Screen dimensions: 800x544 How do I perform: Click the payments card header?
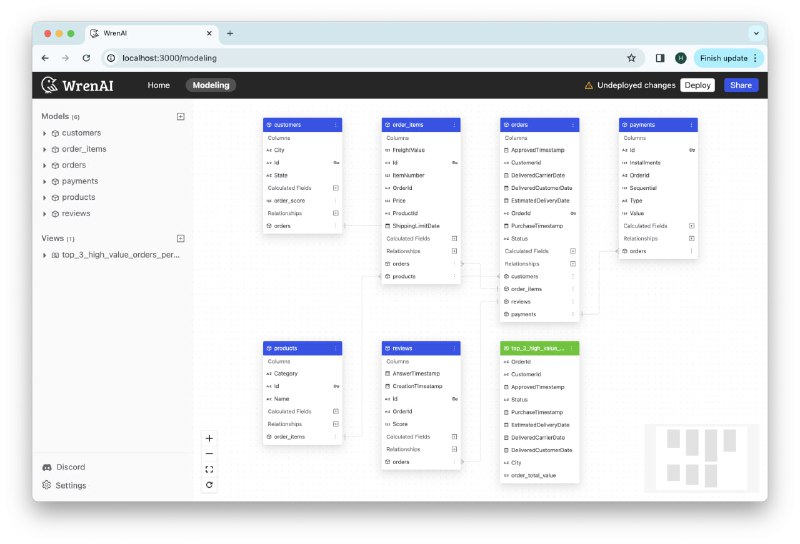(x=658, y=125)
